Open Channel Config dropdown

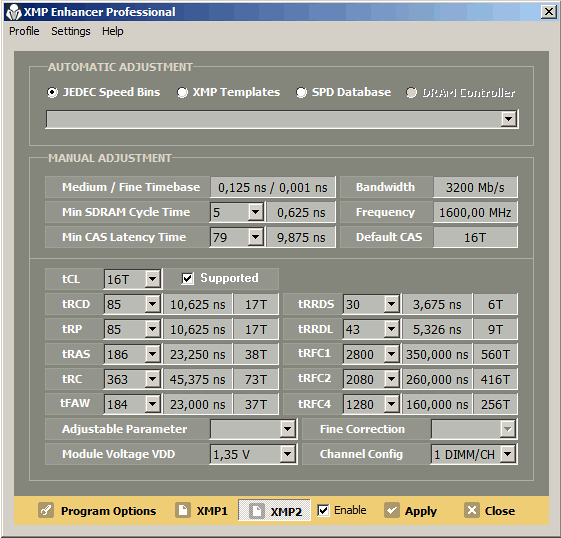[508, 454]
